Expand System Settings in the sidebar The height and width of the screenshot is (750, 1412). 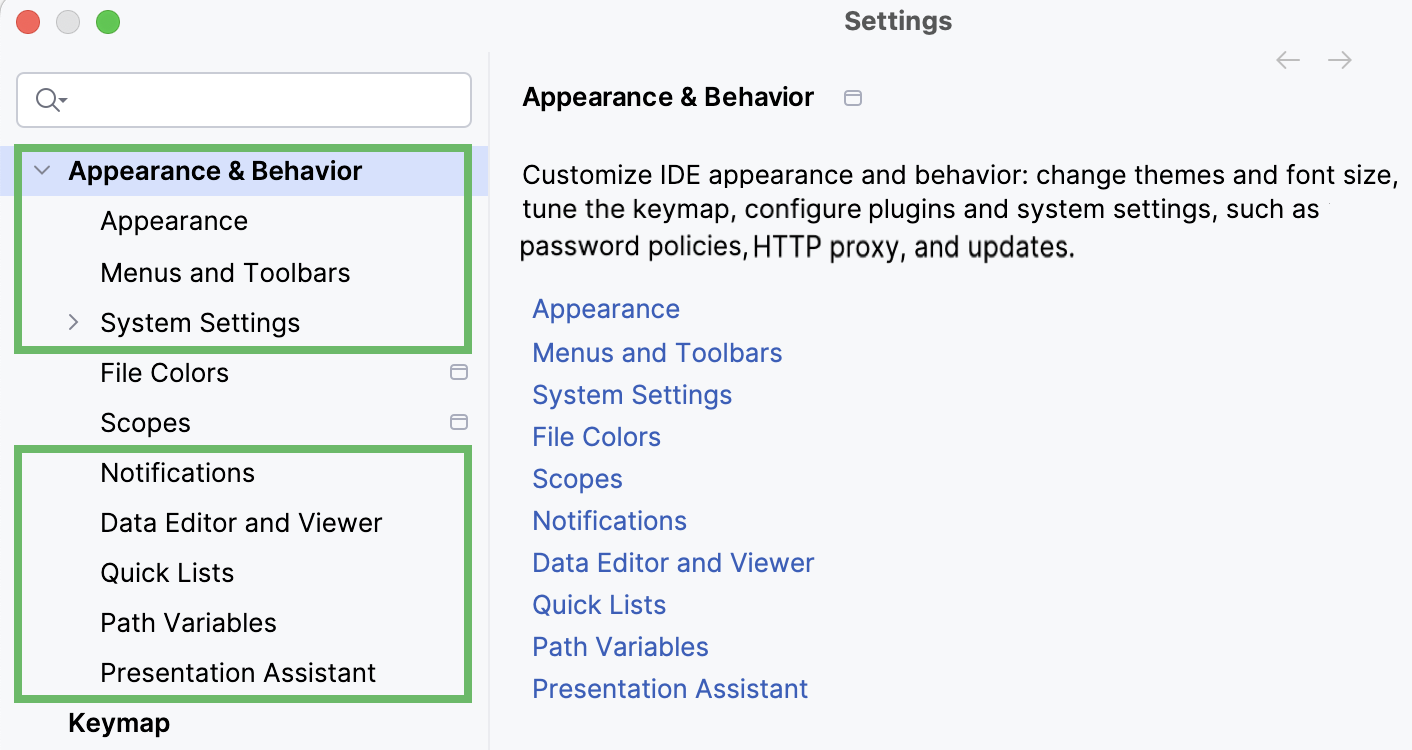pyautogui.click(x=73, y=322)
